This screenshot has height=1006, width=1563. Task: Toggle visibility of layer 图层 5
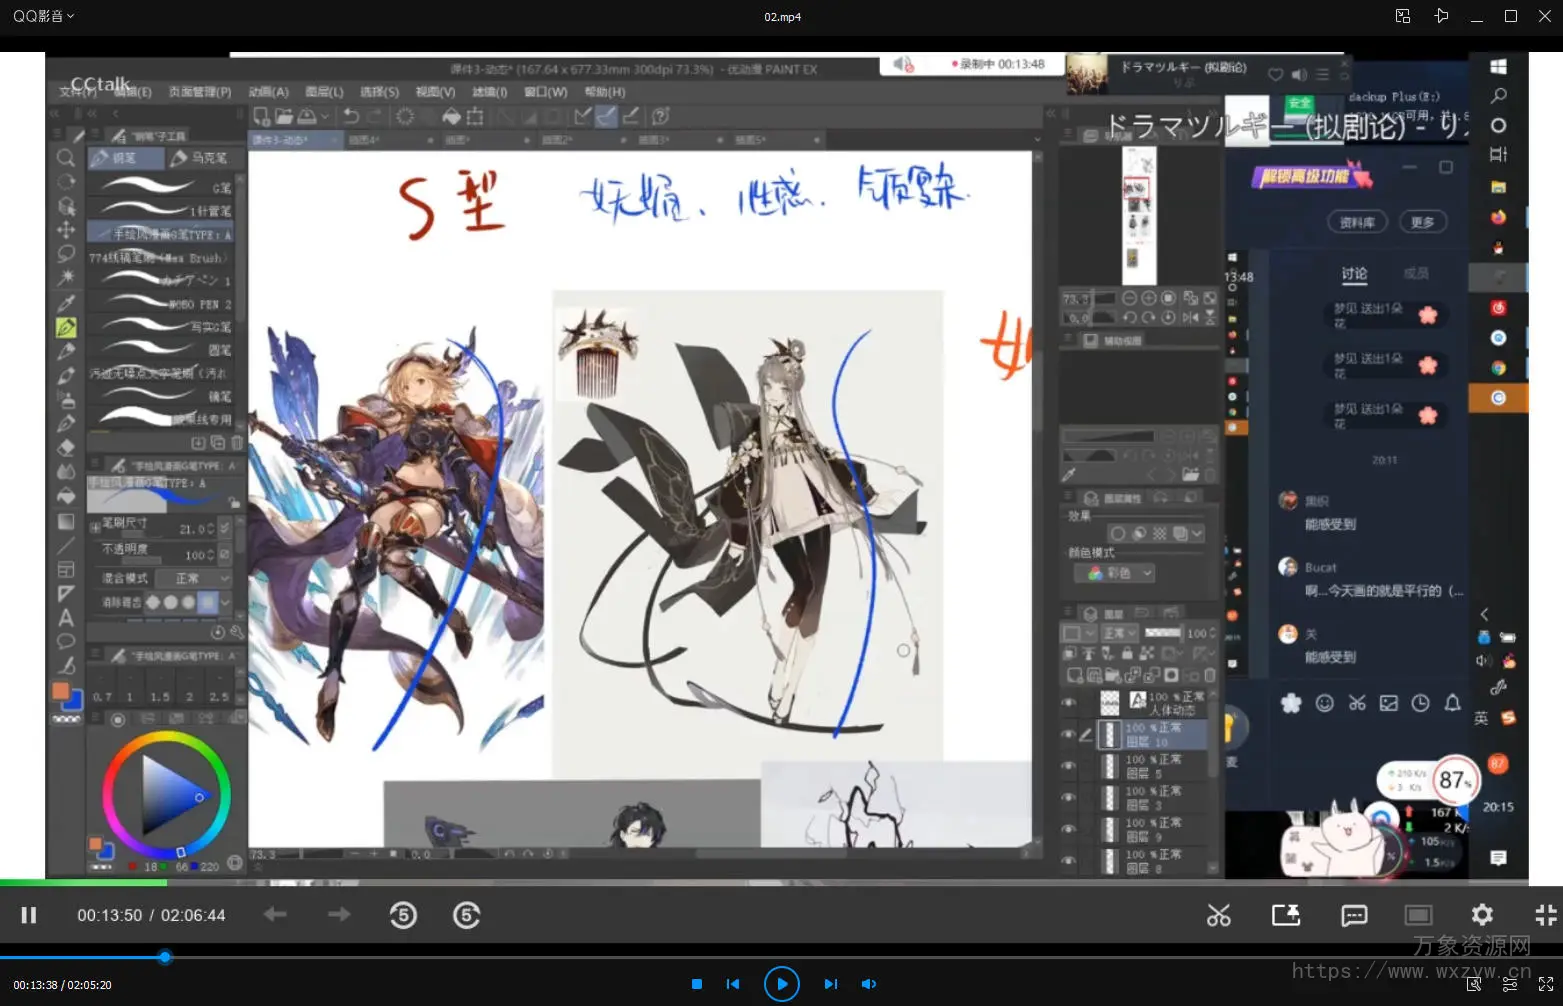1068,767
